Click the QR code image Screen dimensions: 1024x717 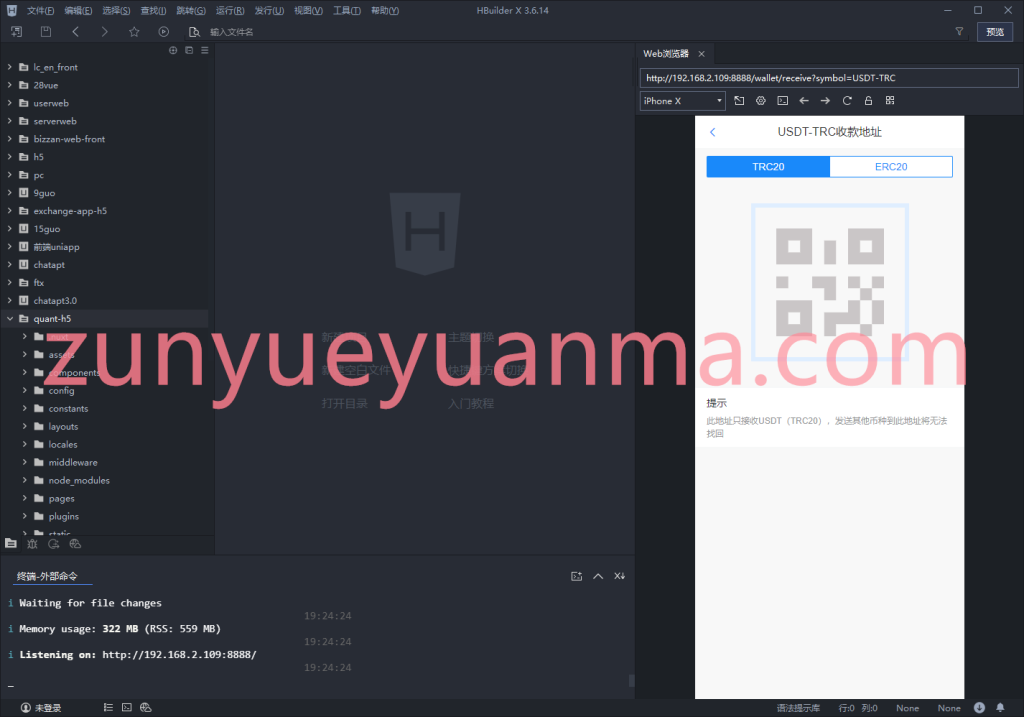pos(830,282)
